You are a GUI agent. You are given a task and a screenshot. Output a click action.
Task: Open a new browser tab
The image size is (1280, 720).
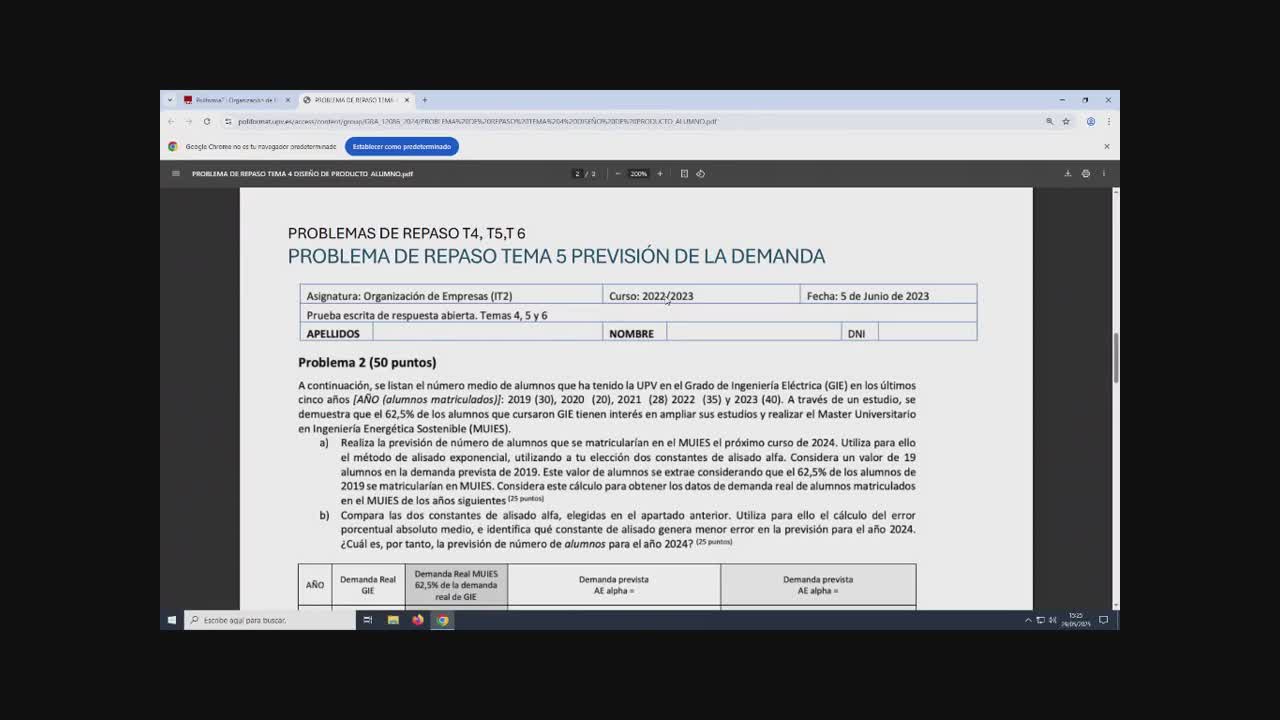424,100
